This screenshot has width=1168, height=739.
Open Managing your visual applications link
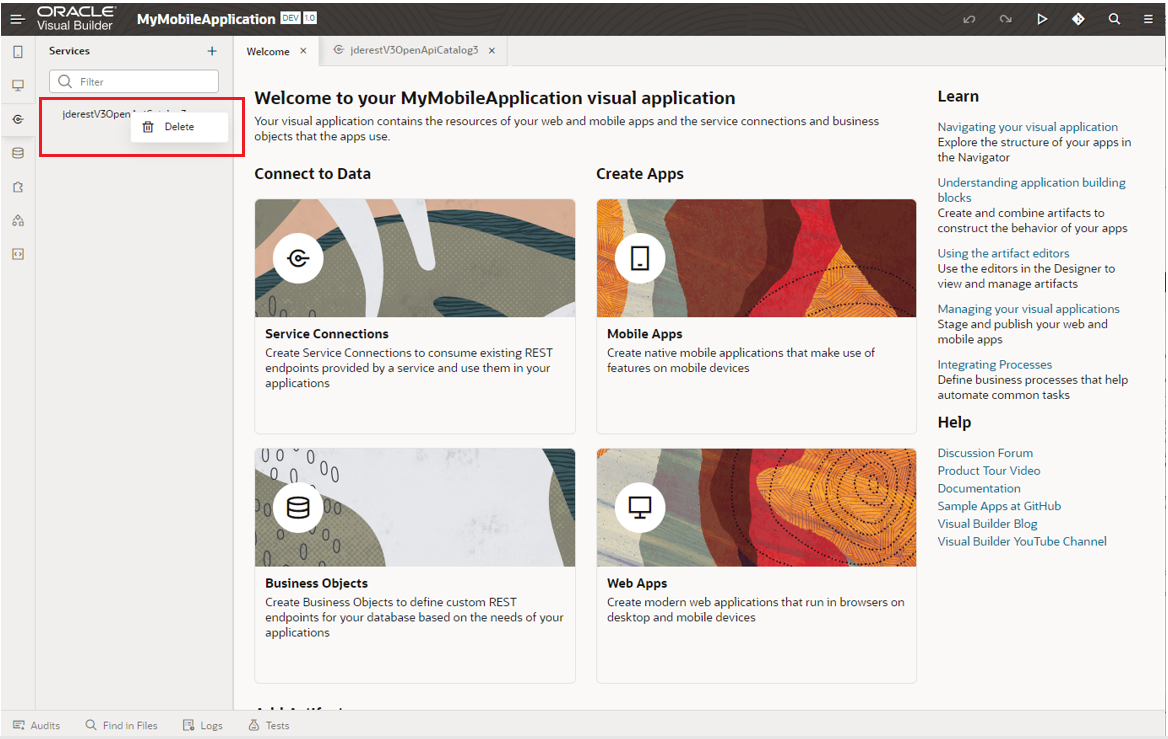[1028, 308]
